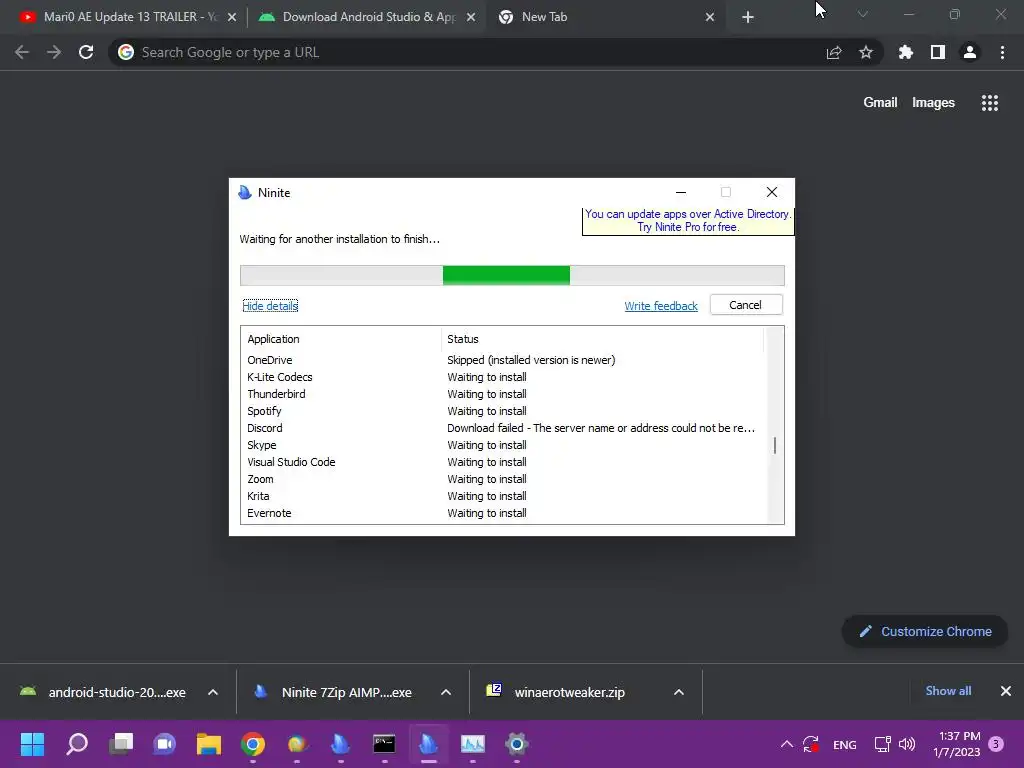Add a new Chrome tab with the plus button

748,17
